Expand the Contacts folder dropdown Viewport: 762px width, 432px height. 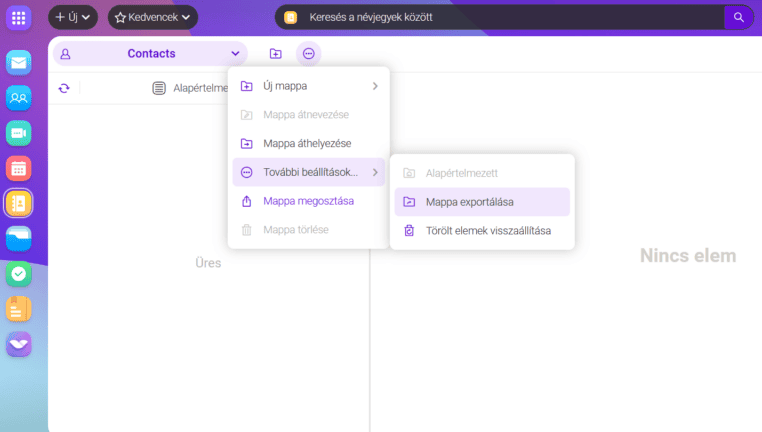tap(235, 54)
